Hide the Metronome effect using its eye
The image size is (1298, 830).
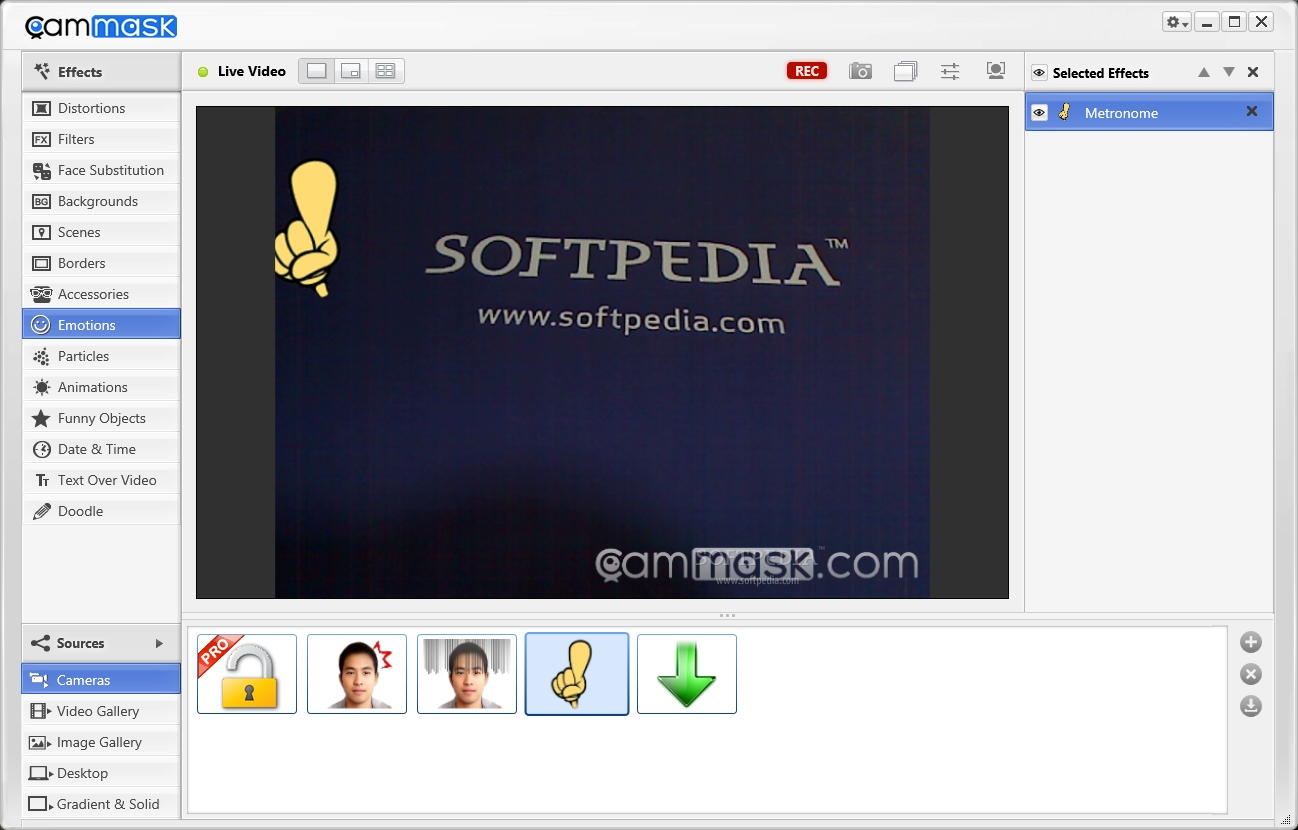1039,113
